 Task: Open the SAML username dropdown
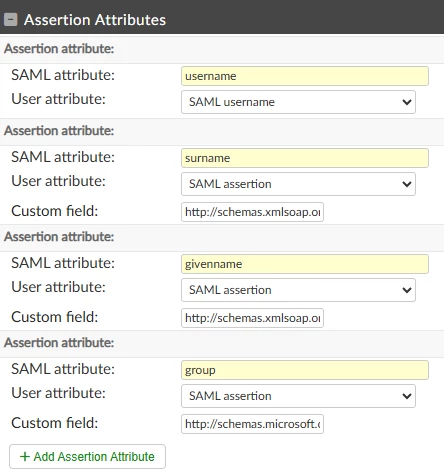[x=298, y=102]
